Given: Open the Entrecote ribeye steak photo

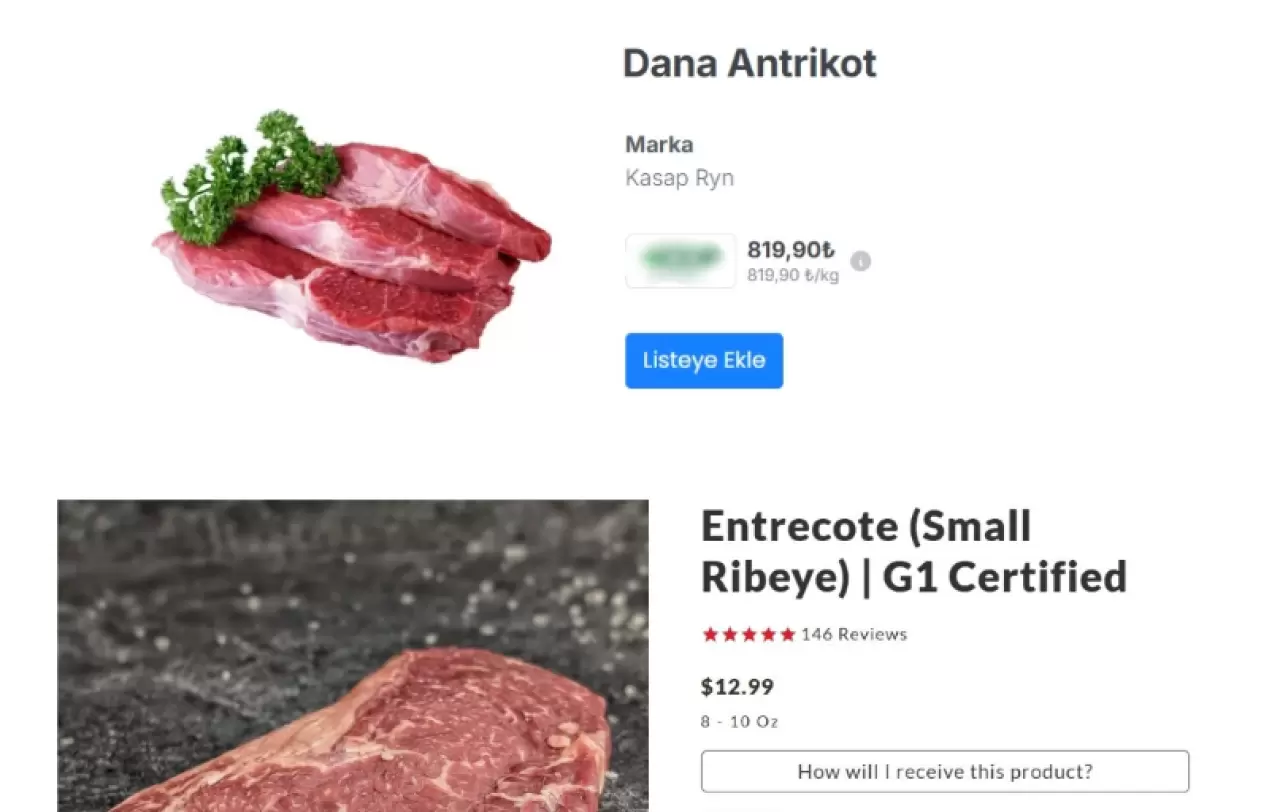Looking at the screenshot, I should pyautogui.click(x=353, y=656).
